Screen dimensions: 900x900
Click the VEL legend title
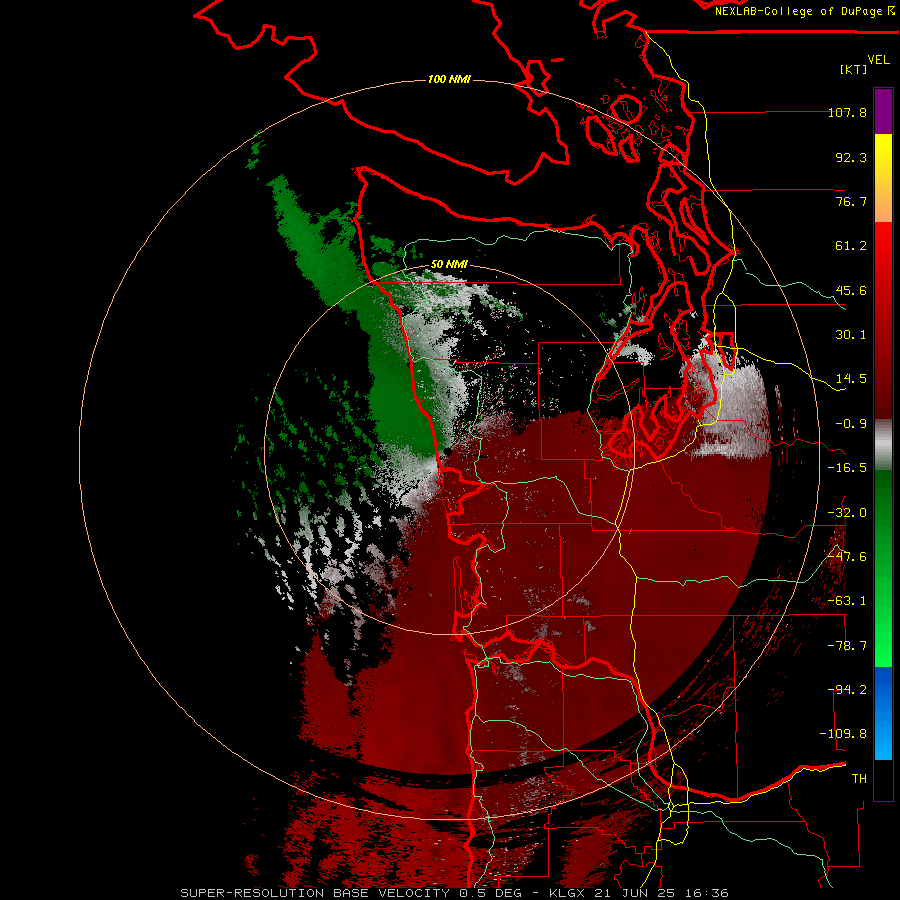click(x=878, y=60)
